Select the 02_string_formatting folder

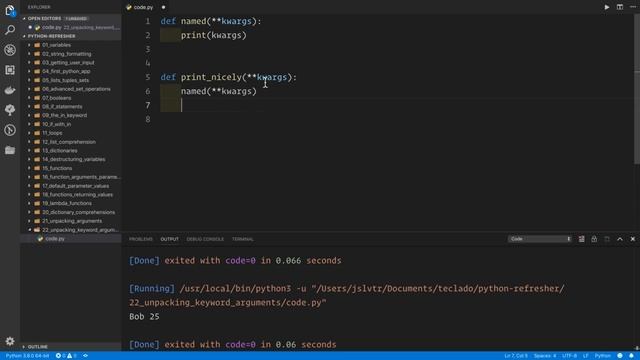(67, 54)
